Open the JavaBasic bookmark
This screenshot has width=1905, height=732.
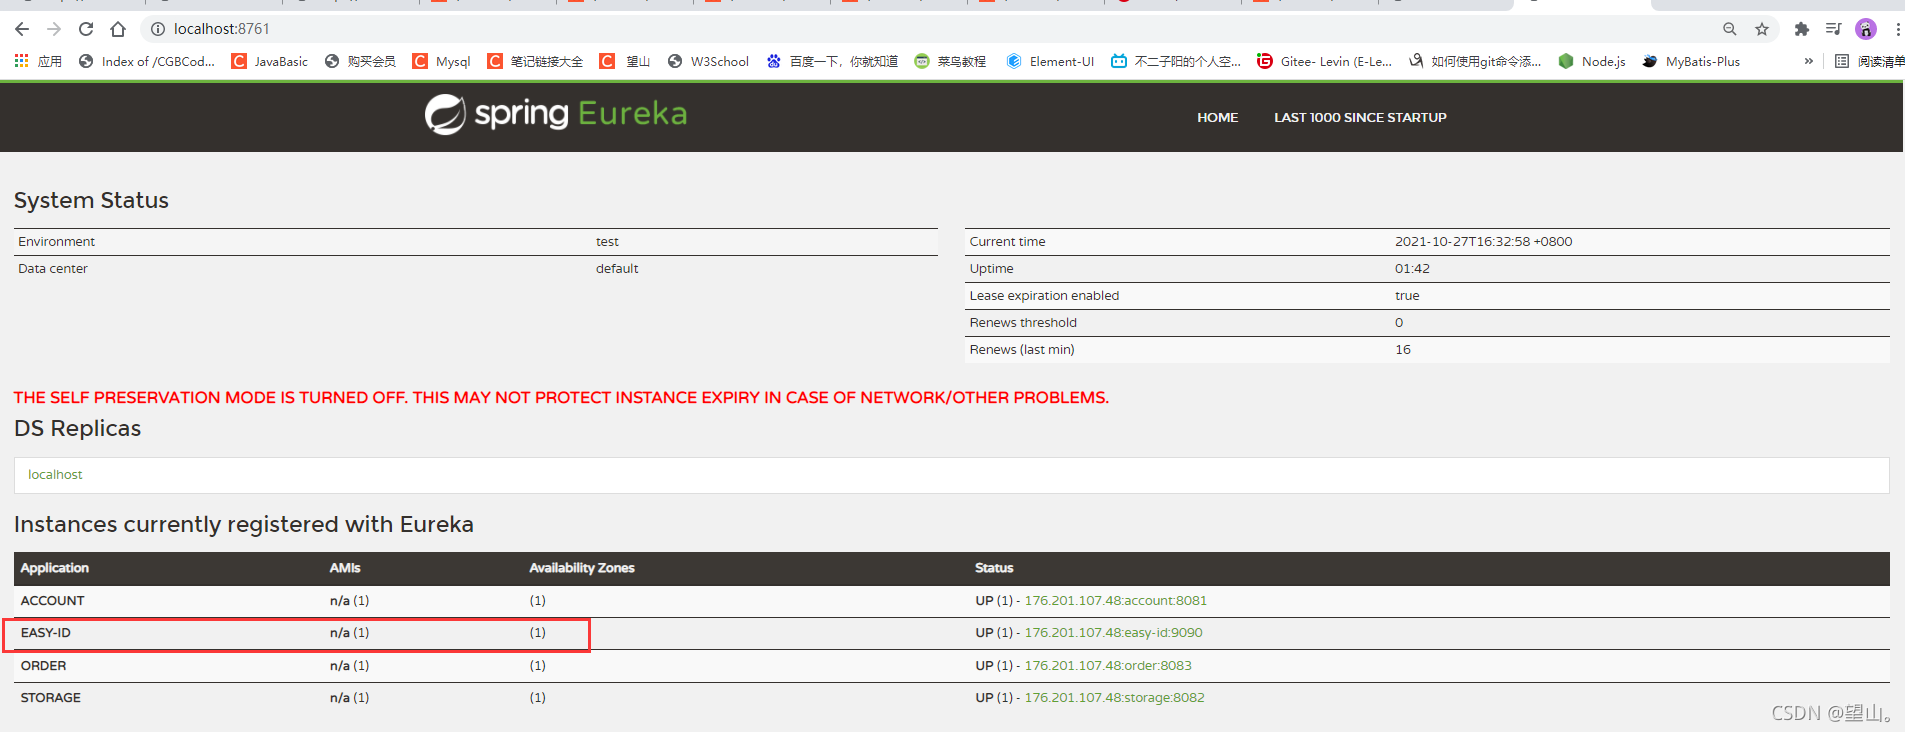(x=270, y=61)
